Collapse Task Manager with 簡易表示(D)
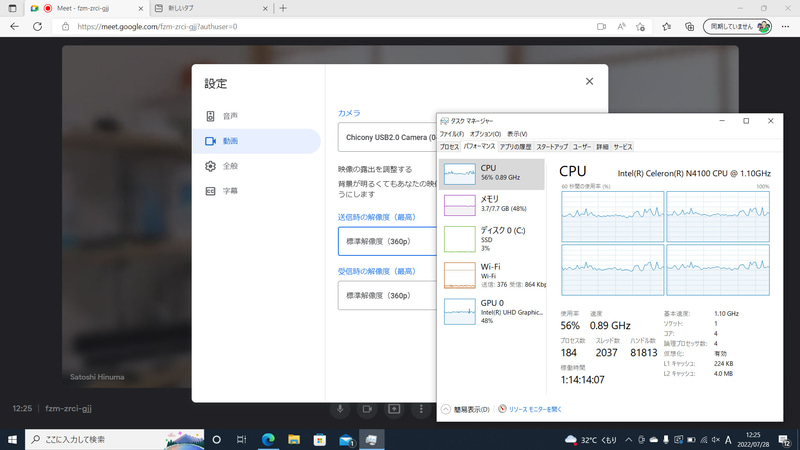The width and height of the screenshot is (800, 450). (465, 409)
